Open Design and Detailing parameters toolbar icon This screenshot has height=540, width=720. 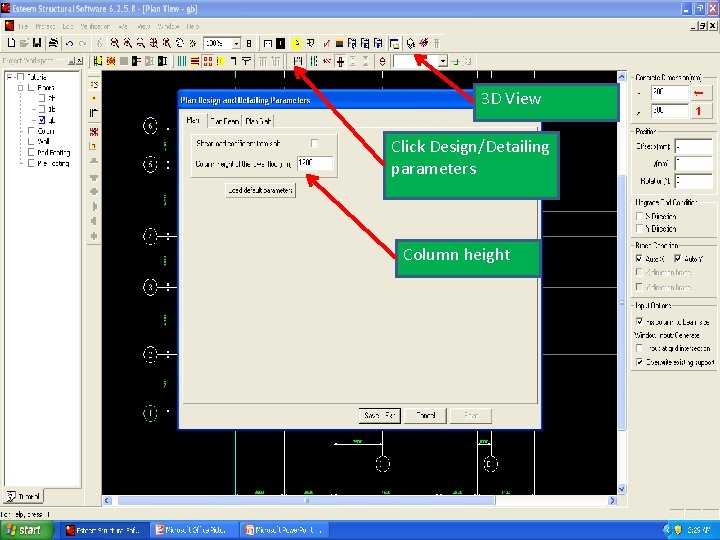coord(298,61)
